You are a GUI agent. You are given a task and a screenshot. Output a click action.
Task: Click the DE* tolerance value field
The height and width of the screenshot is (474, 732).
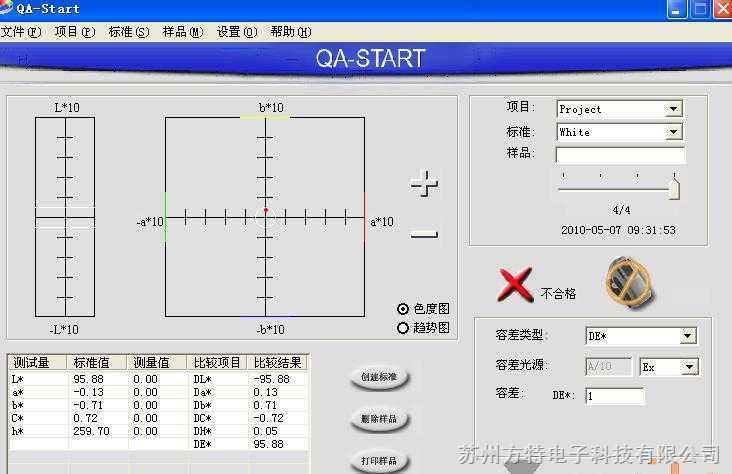click(615, 396)
